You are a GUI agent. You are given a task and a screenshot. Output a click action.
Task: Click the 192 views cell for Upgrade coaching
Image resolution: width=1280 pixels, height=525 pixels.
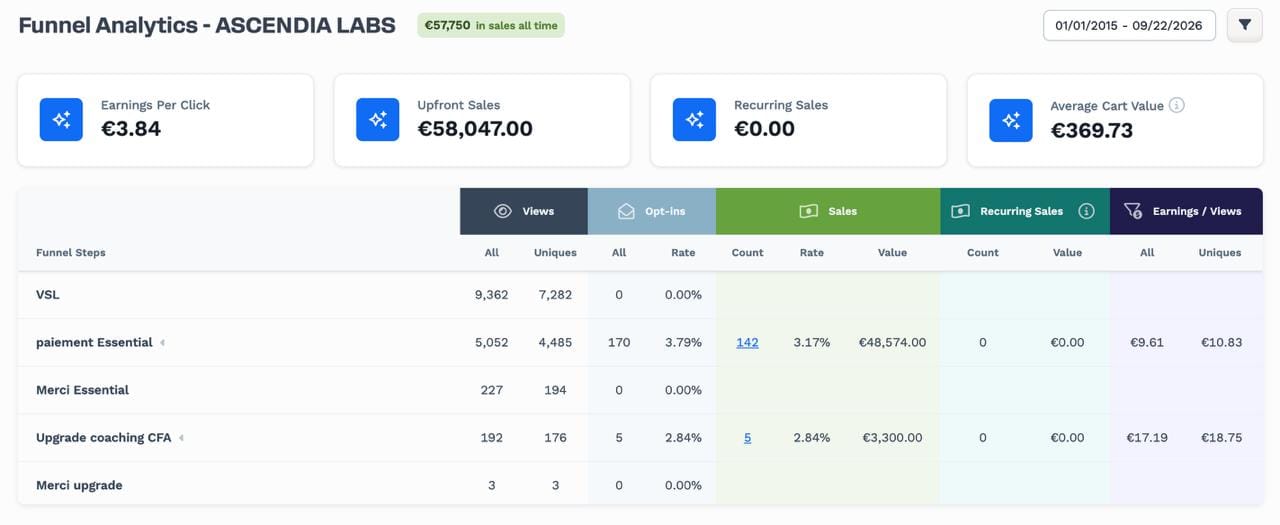[492, 437]
